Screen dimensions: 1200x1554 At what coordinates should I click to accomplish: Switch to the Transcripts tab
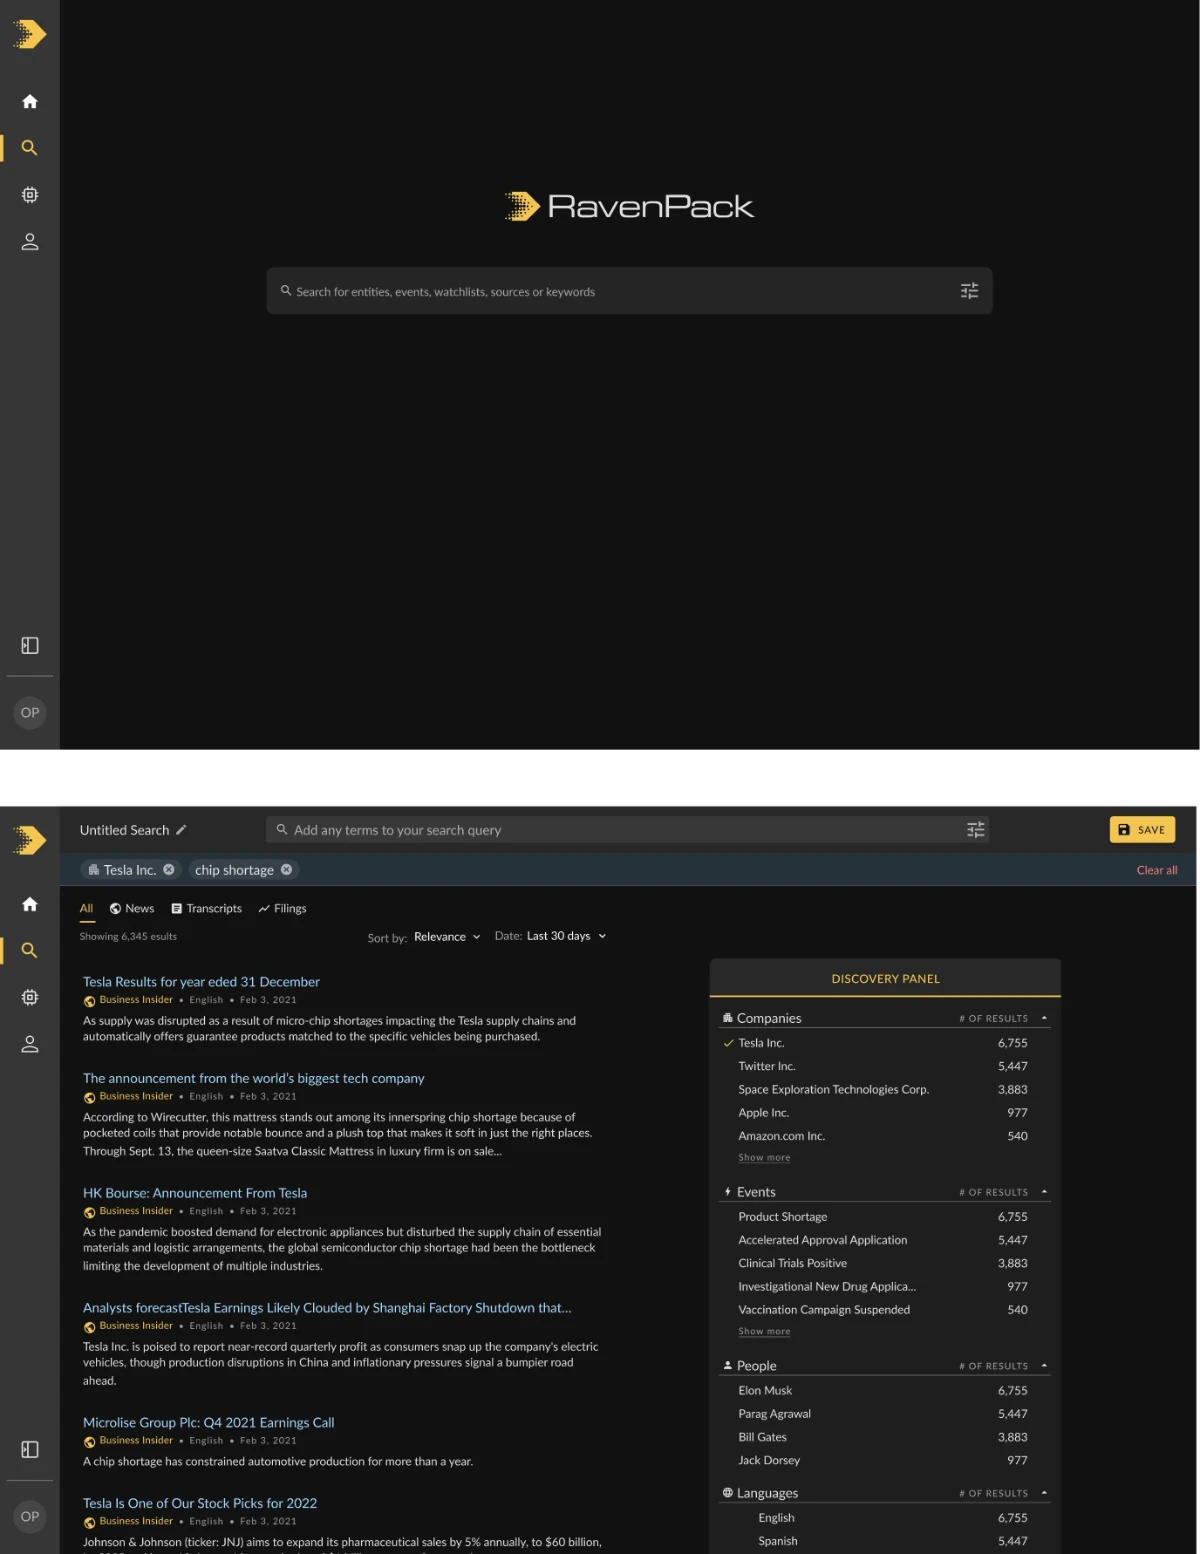pyautogui.click(x=207, y=909)
